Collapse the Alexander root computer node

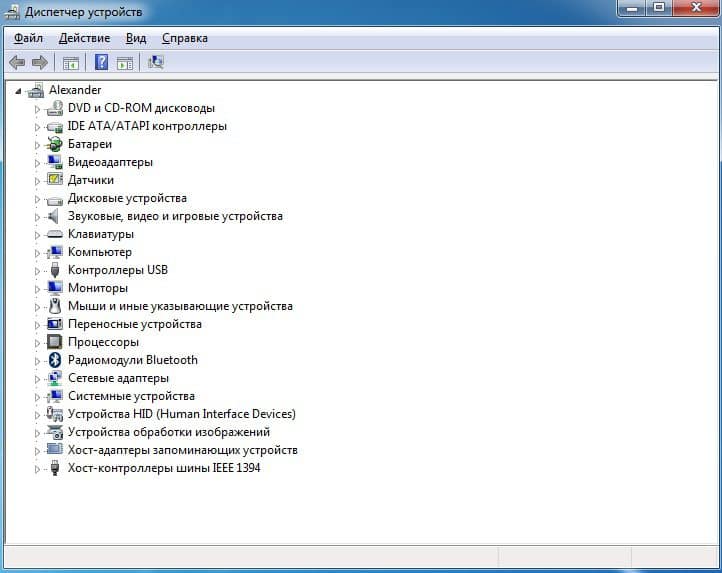click(x=19, y=90)
